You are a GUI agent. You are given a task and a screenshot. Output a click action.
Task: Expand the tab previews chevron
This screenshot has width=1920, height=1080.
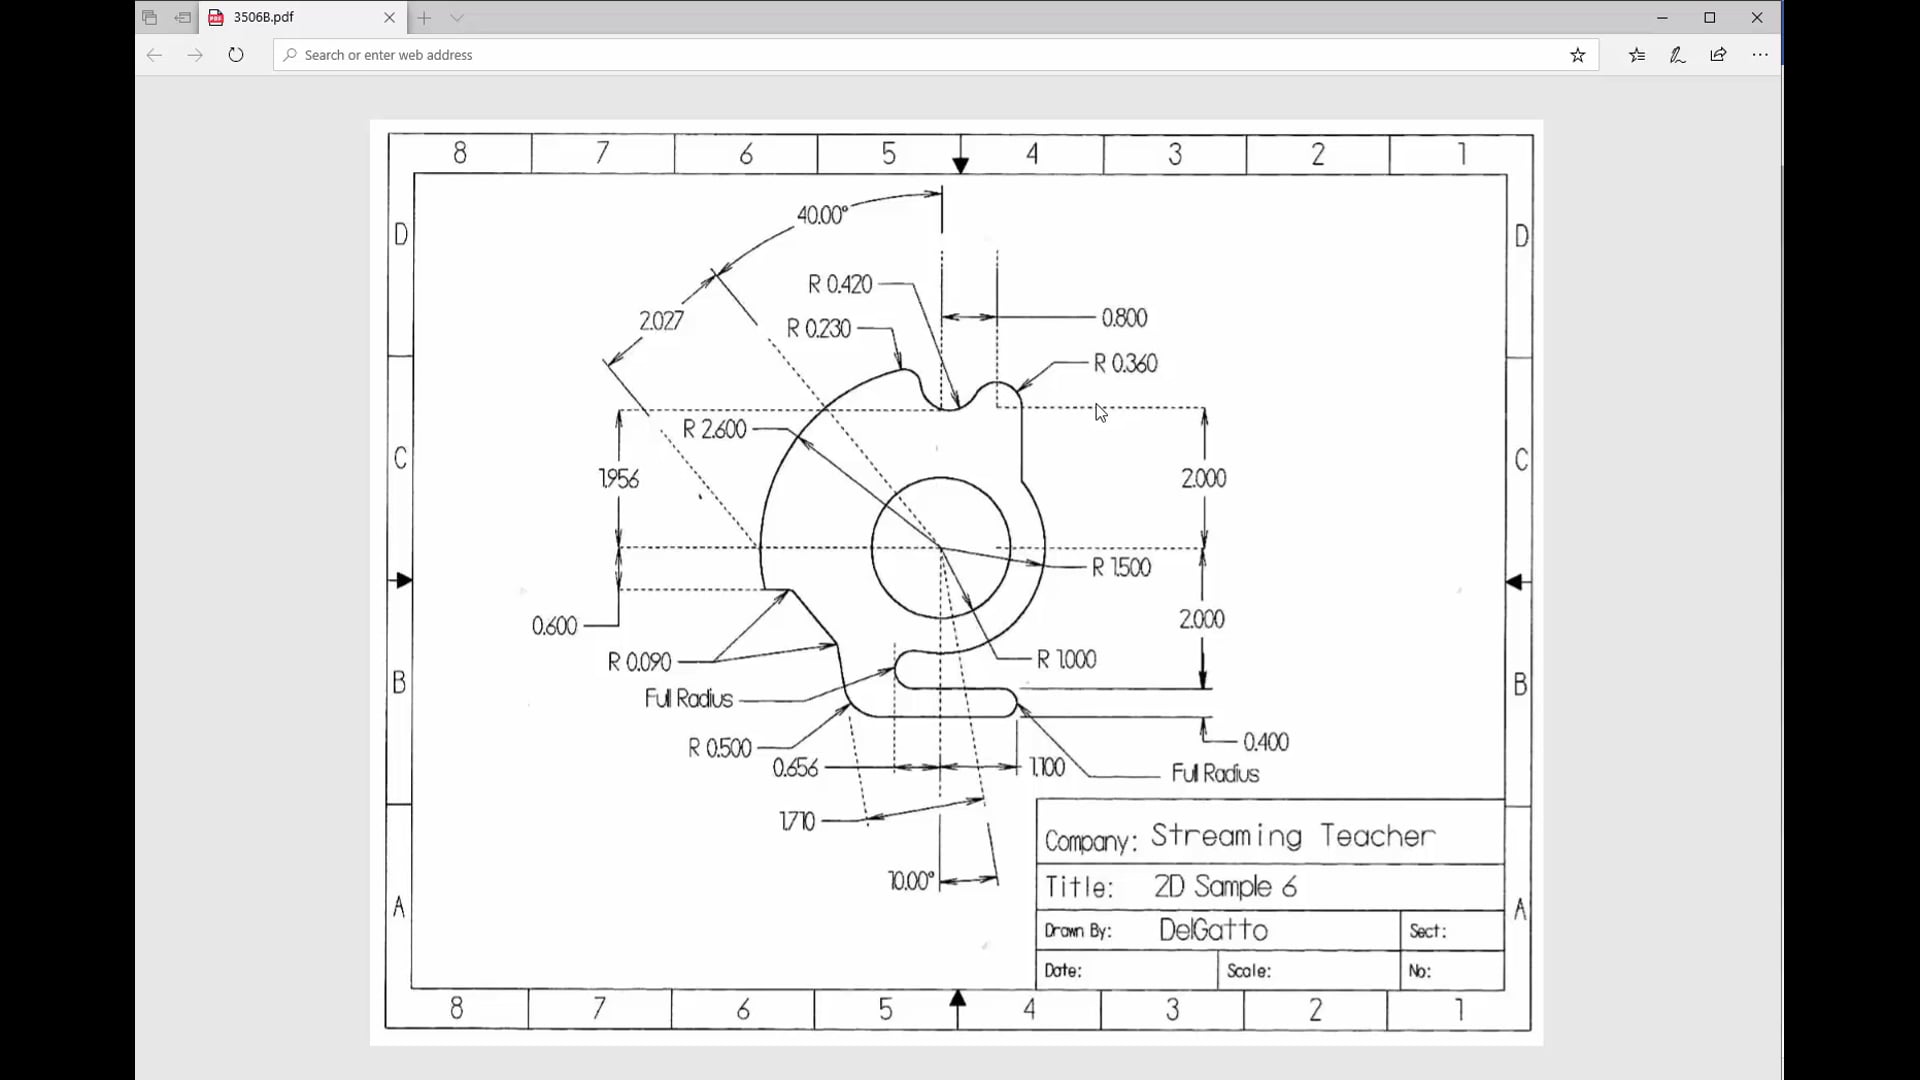pos(457,17)
